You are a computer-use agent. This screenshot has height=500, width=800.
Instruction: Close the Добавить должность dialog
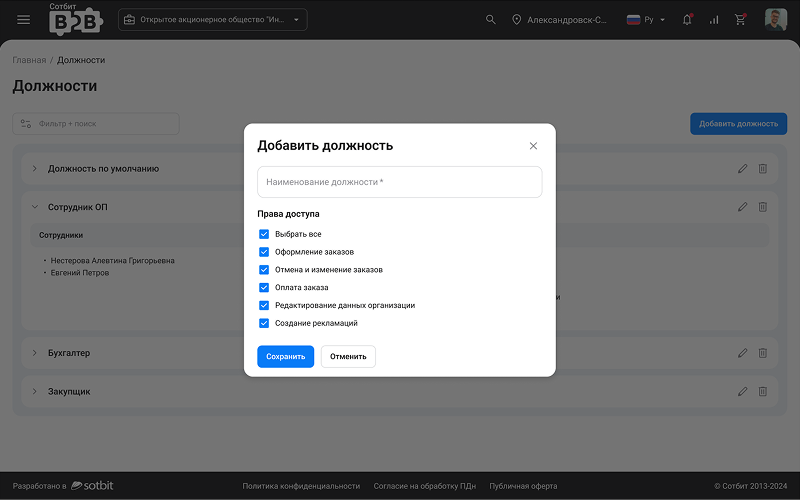click(533, 146)
